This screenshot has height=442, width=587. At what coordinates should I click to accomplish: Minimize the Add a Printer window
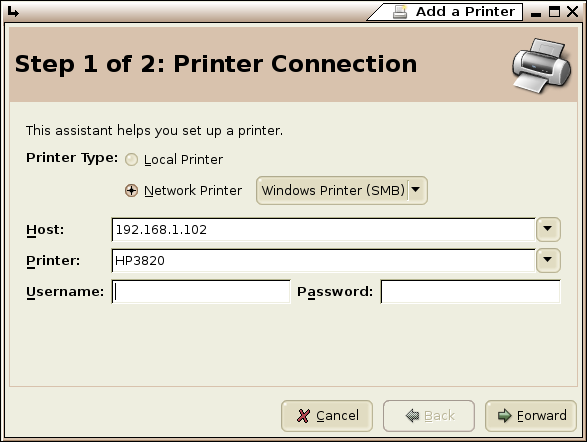tap(536, 12)
